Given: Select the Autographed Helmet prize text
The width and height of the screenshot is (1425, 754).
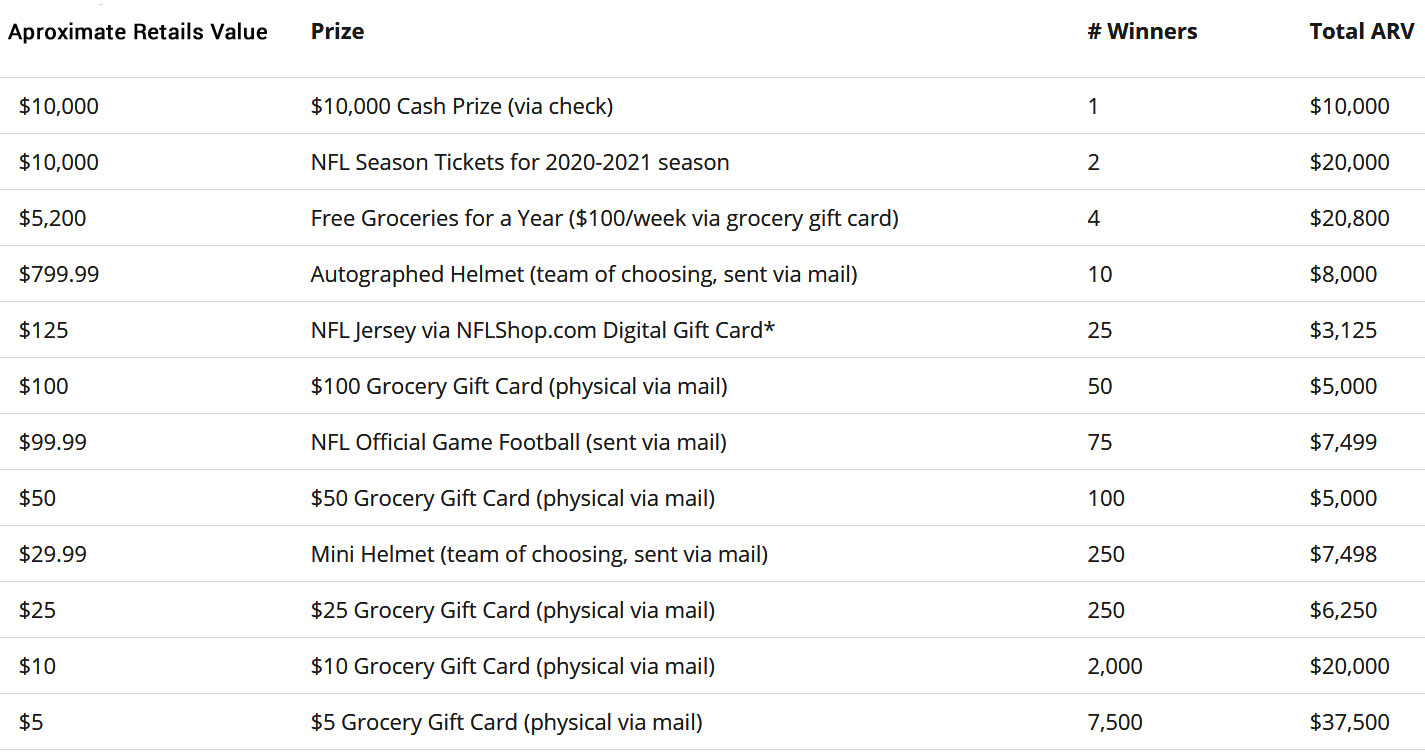Looking at the screenshot, I should click(584, 274).
